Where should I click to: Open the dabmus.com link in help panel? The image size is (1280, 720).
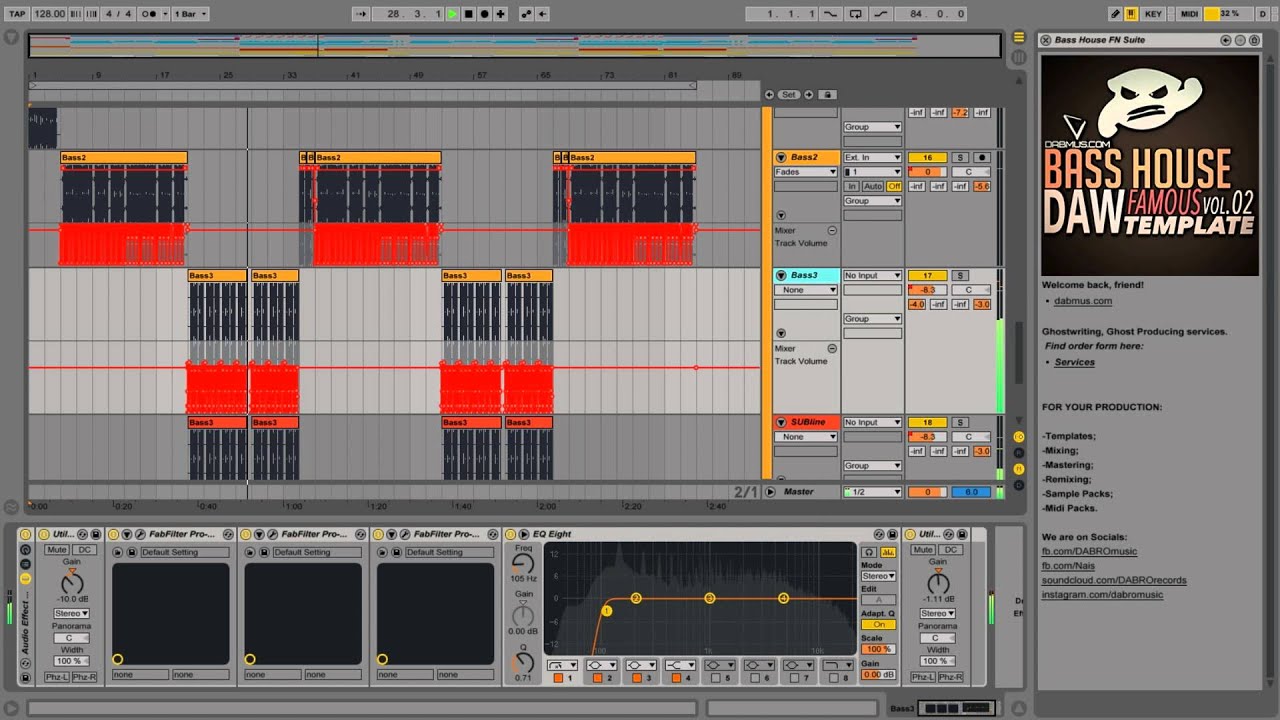(x=1083, y=301)
